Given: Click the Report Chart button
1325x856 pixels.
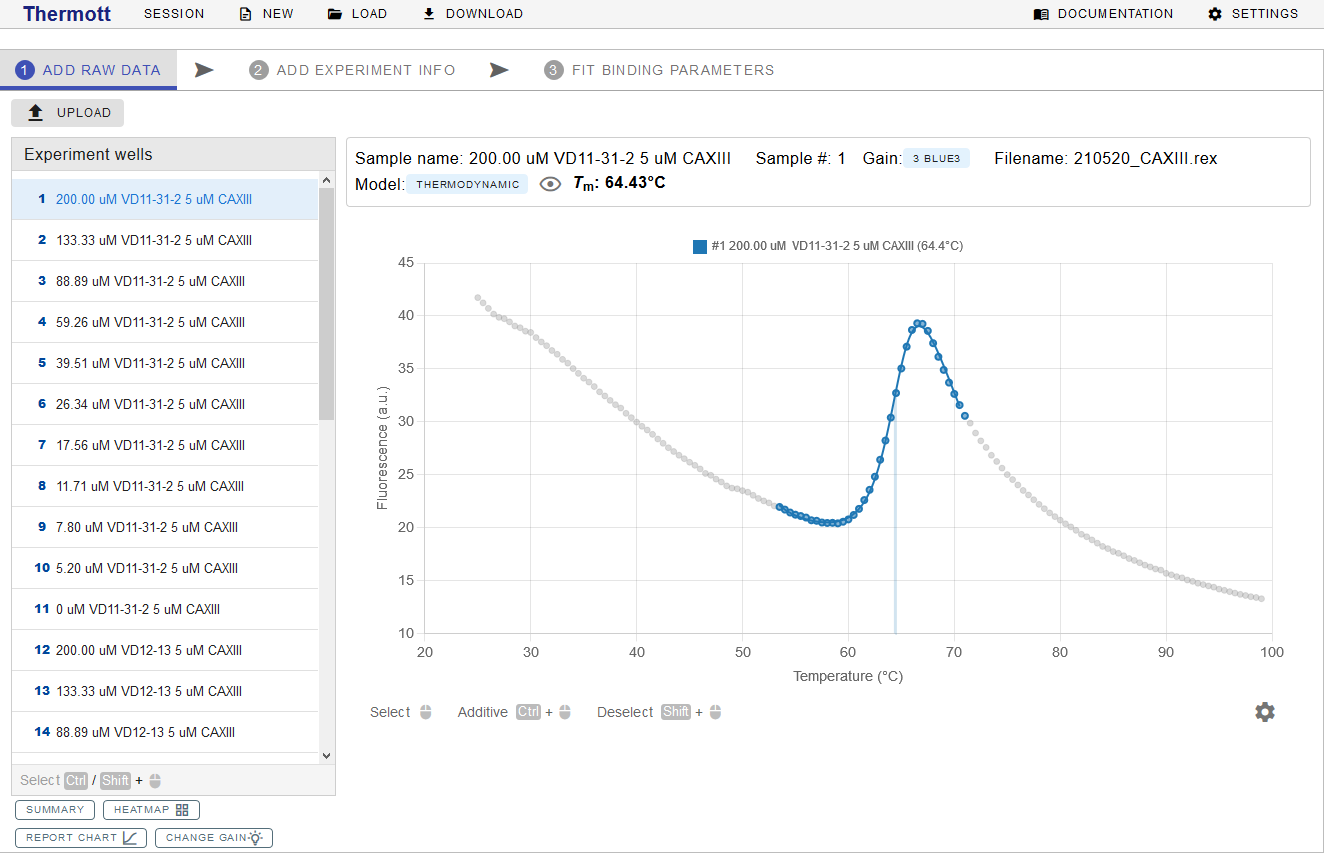Looking at the screenshot, I should [81, 838].
